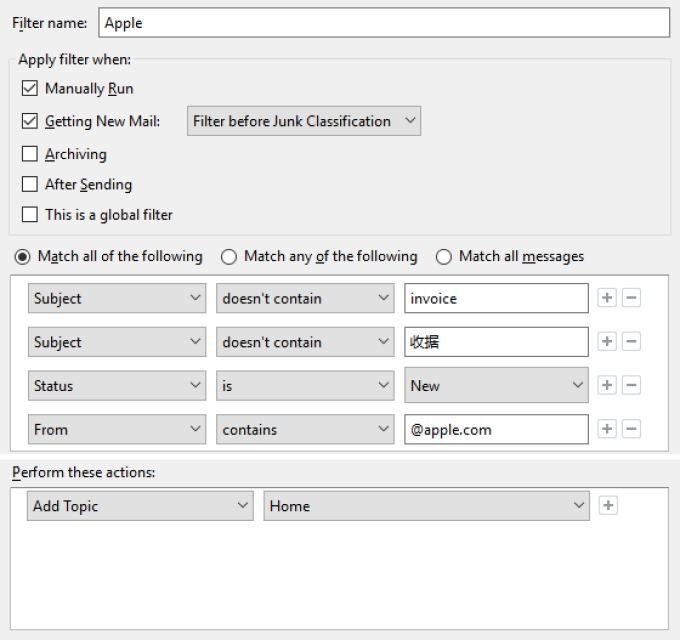680x640 pixels.
Task: Add a rule after the invoice row
Action: pyautogui.click(x=607, y=298)
